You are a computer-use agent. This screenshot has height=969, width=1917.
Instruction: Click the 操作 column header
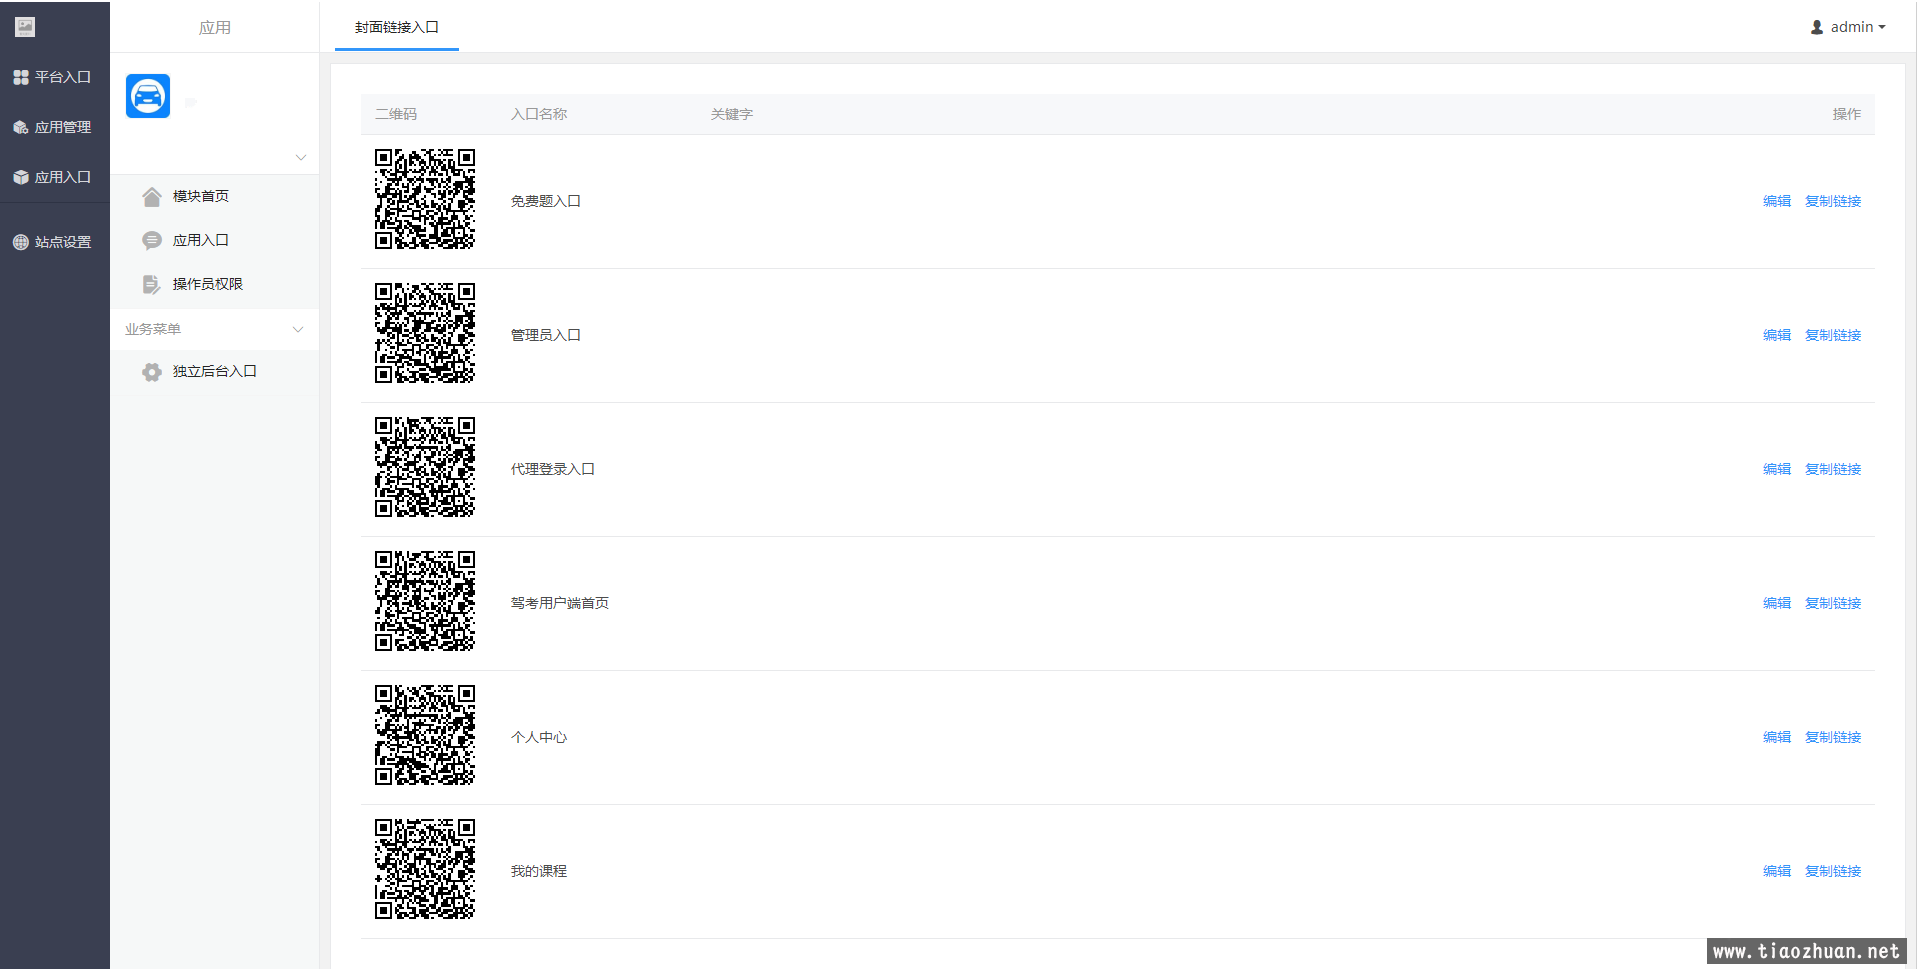(1847, 114)
